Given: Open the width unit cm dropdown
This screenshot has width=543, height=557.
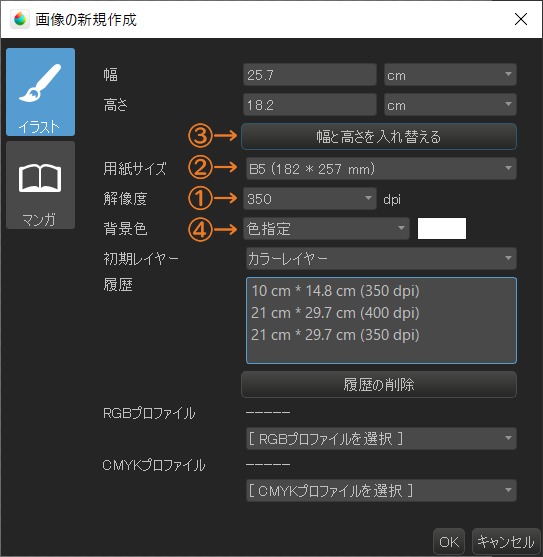Looking at the screenshot, I should [x=450, y=75].
